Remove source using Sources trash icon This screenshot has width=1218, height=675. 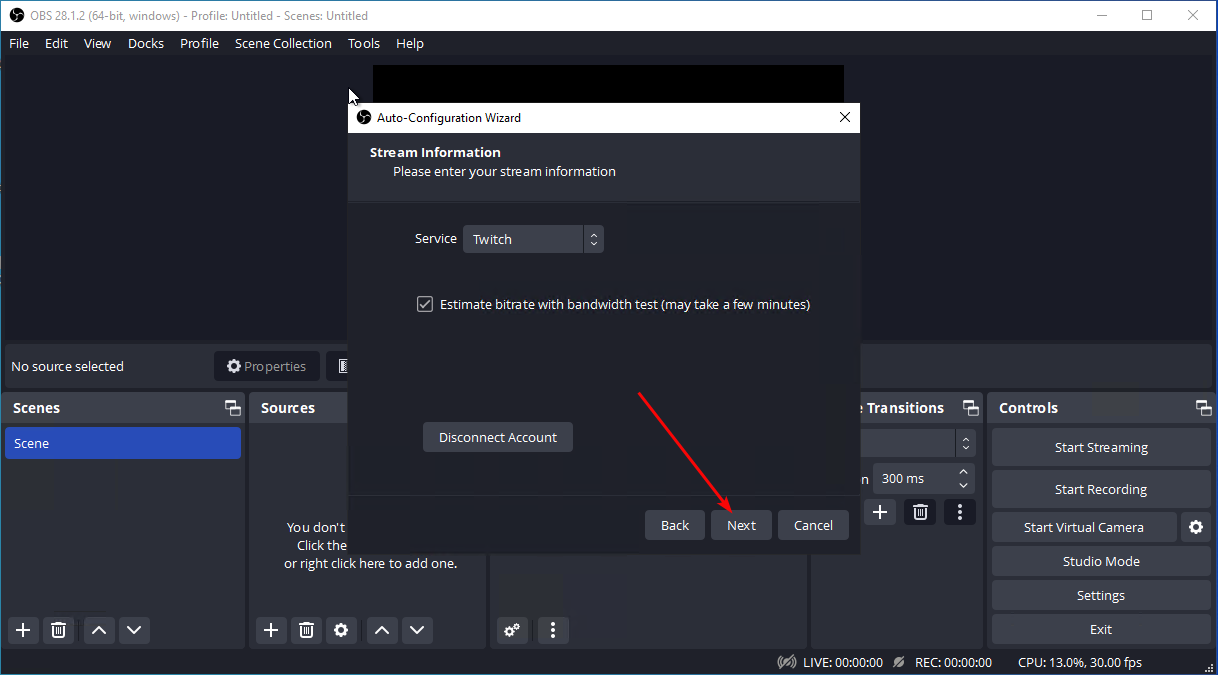point(306,630)
